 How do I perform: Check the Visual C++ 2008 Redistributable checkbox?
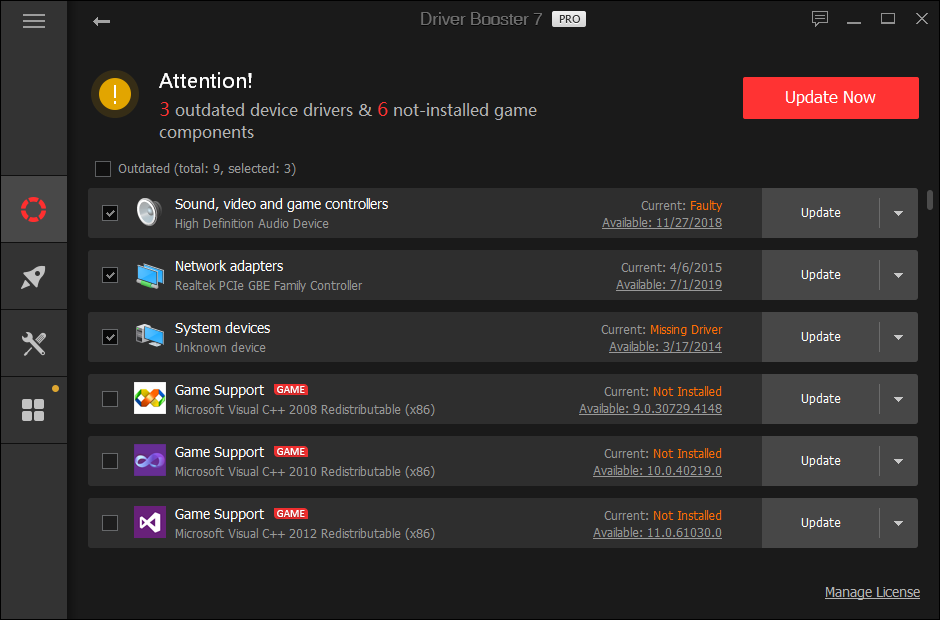(110, 399)
